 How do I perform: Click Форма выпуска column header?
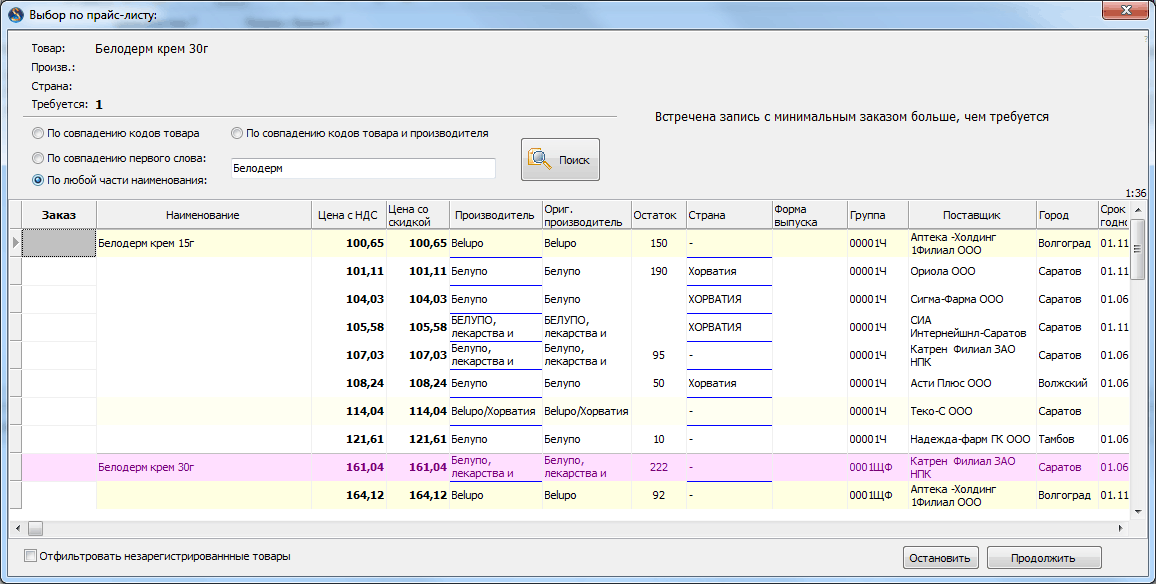click(809, 215)
